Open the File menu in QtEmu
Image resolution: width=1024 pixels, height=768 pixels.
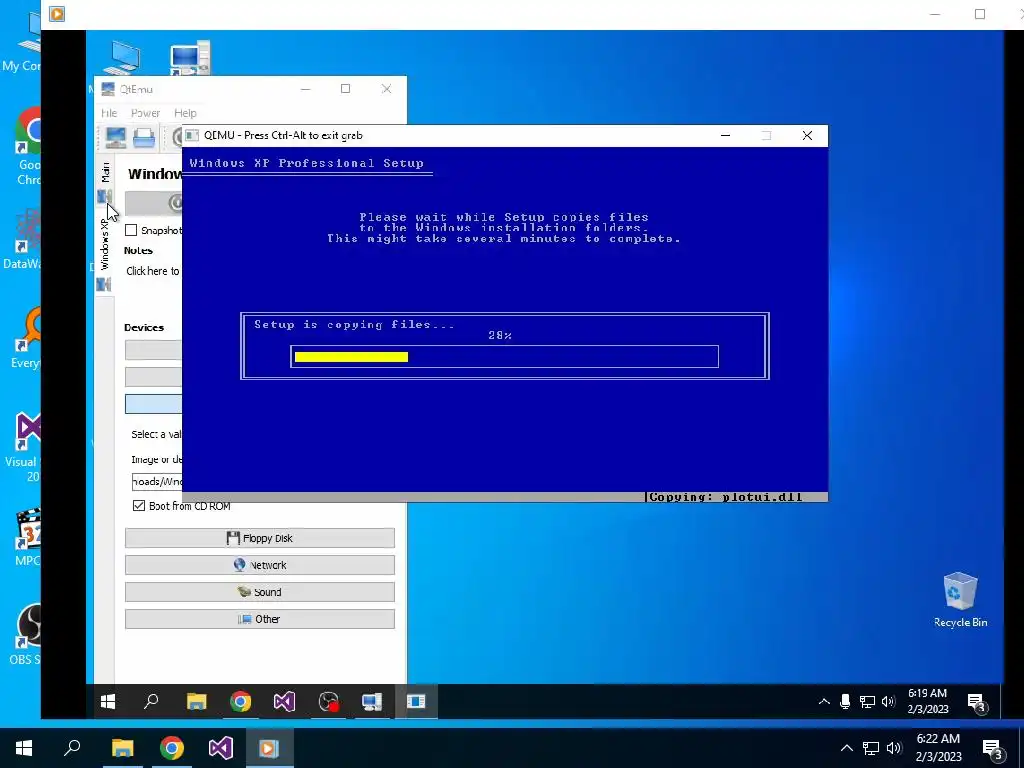click(109, 113)
